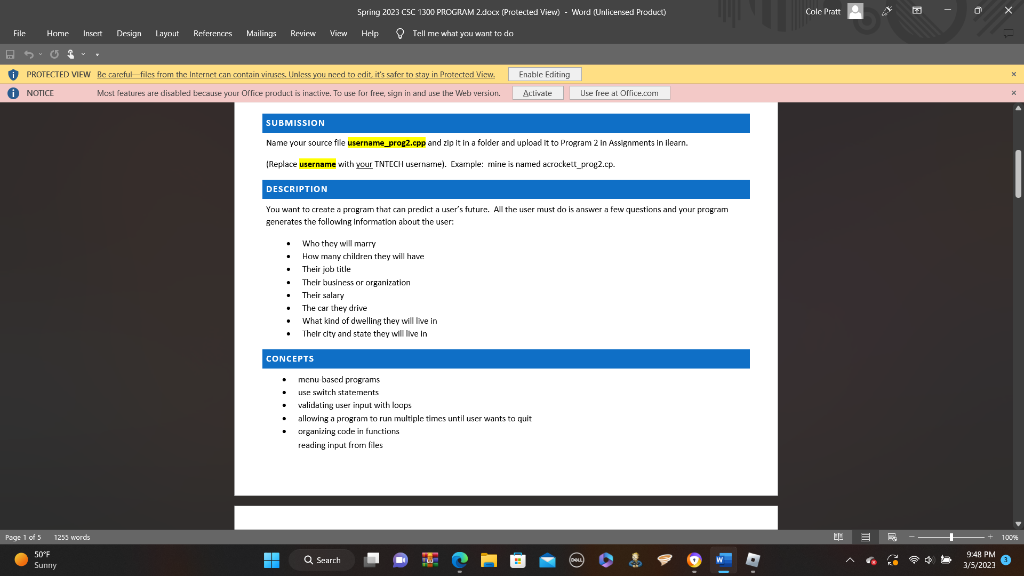Viewport: 1024px width, 576px height.
Task: Switch to the Layout tab
Action: (x=167, y=33)
